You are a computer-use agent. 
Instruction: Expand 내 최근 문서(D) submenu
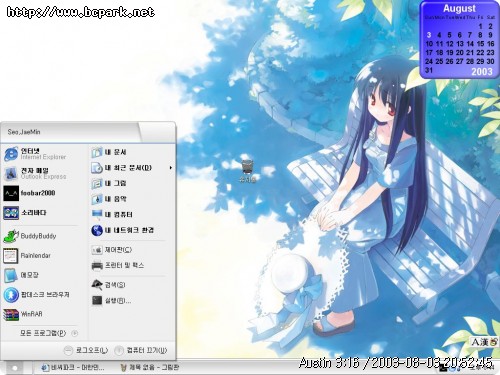click(132, 168)
